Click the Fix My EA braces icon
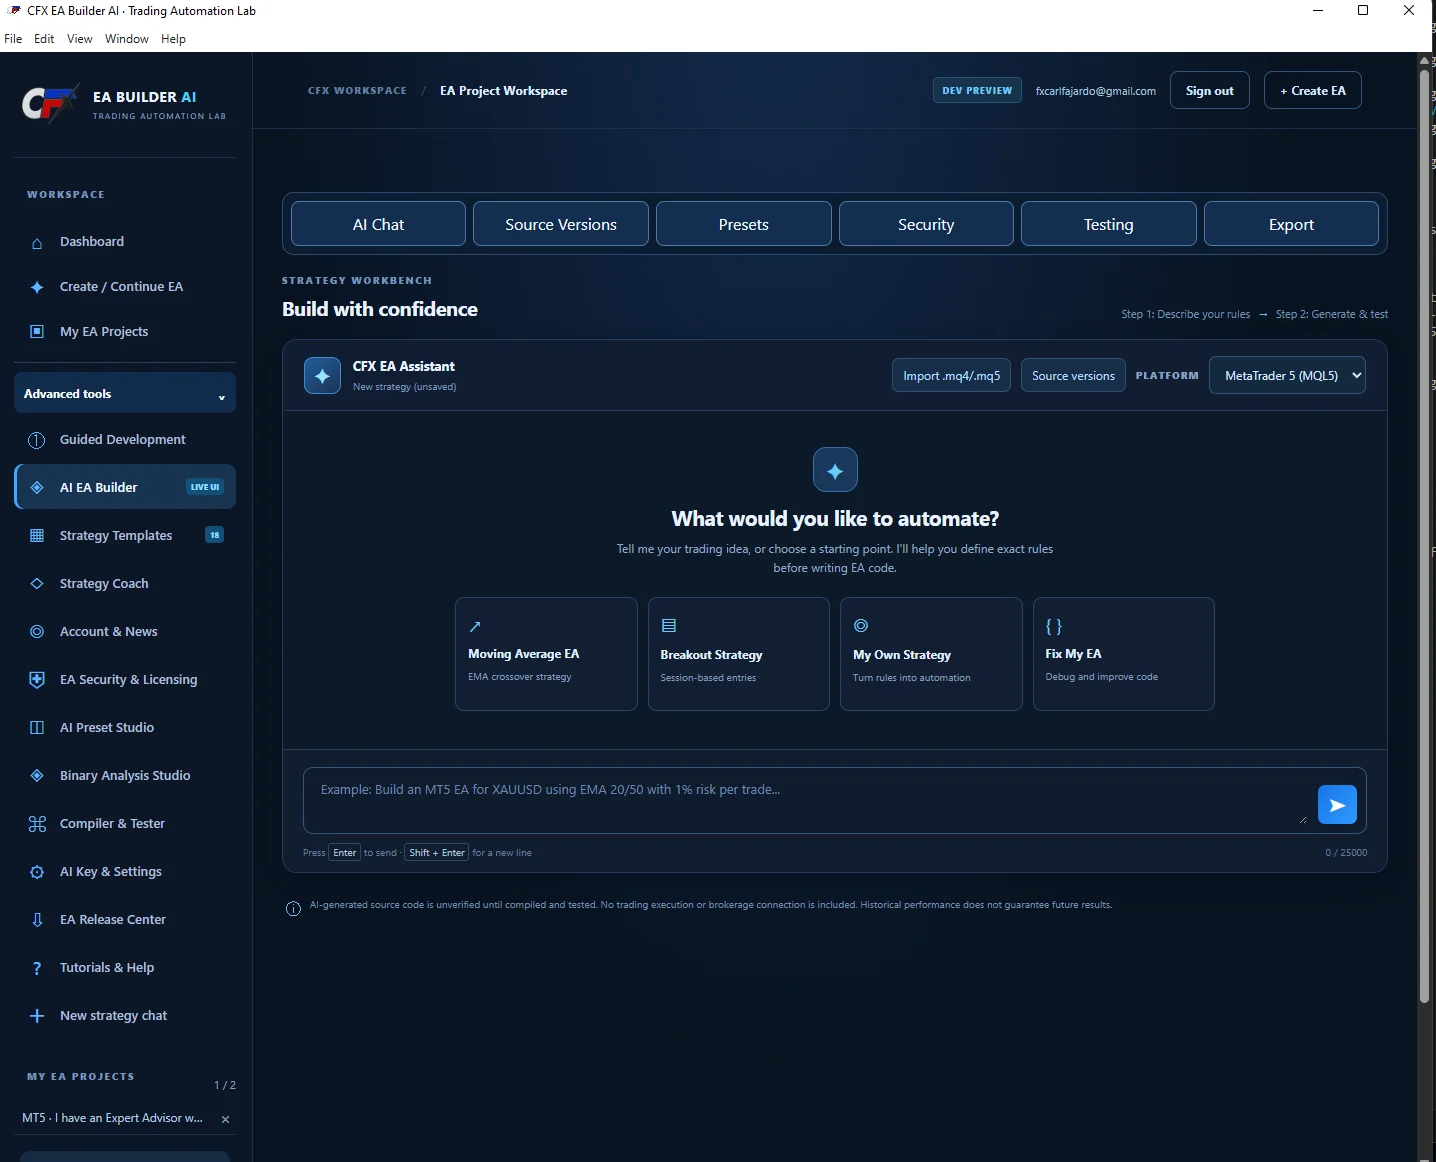 tap(1054, 626)
